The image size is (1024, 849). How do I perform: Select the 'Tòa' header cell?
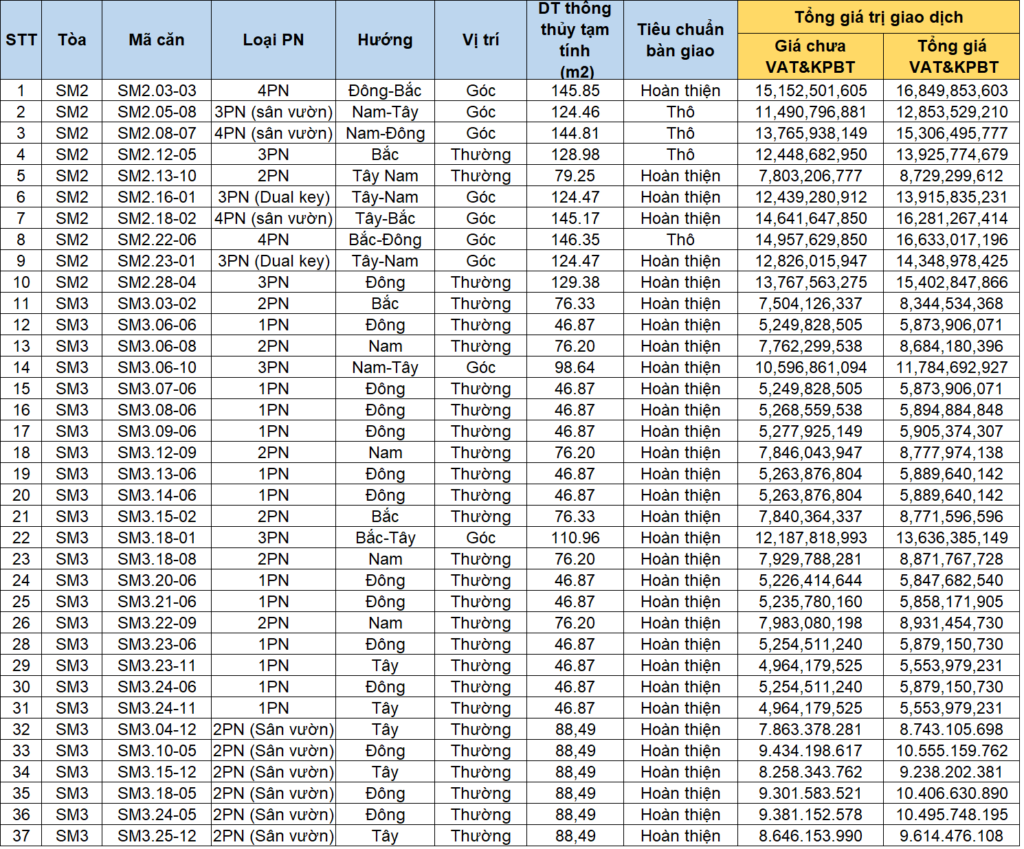[71, 40]
